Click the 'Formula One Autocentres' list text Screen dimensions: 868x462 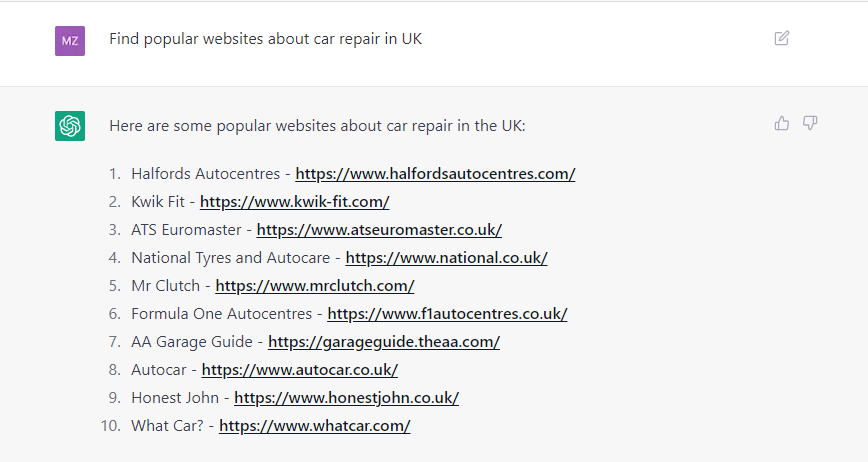221,314
